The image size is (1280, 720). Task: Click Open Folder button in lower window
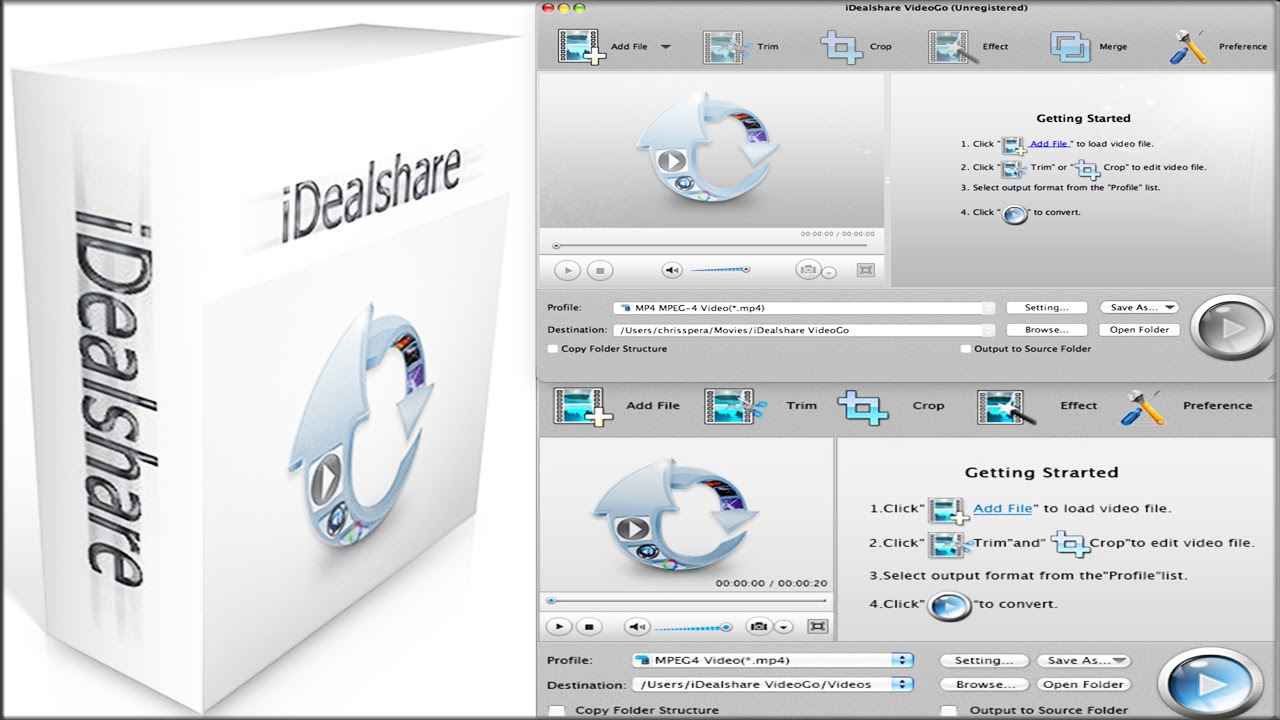coord(1083,685)
